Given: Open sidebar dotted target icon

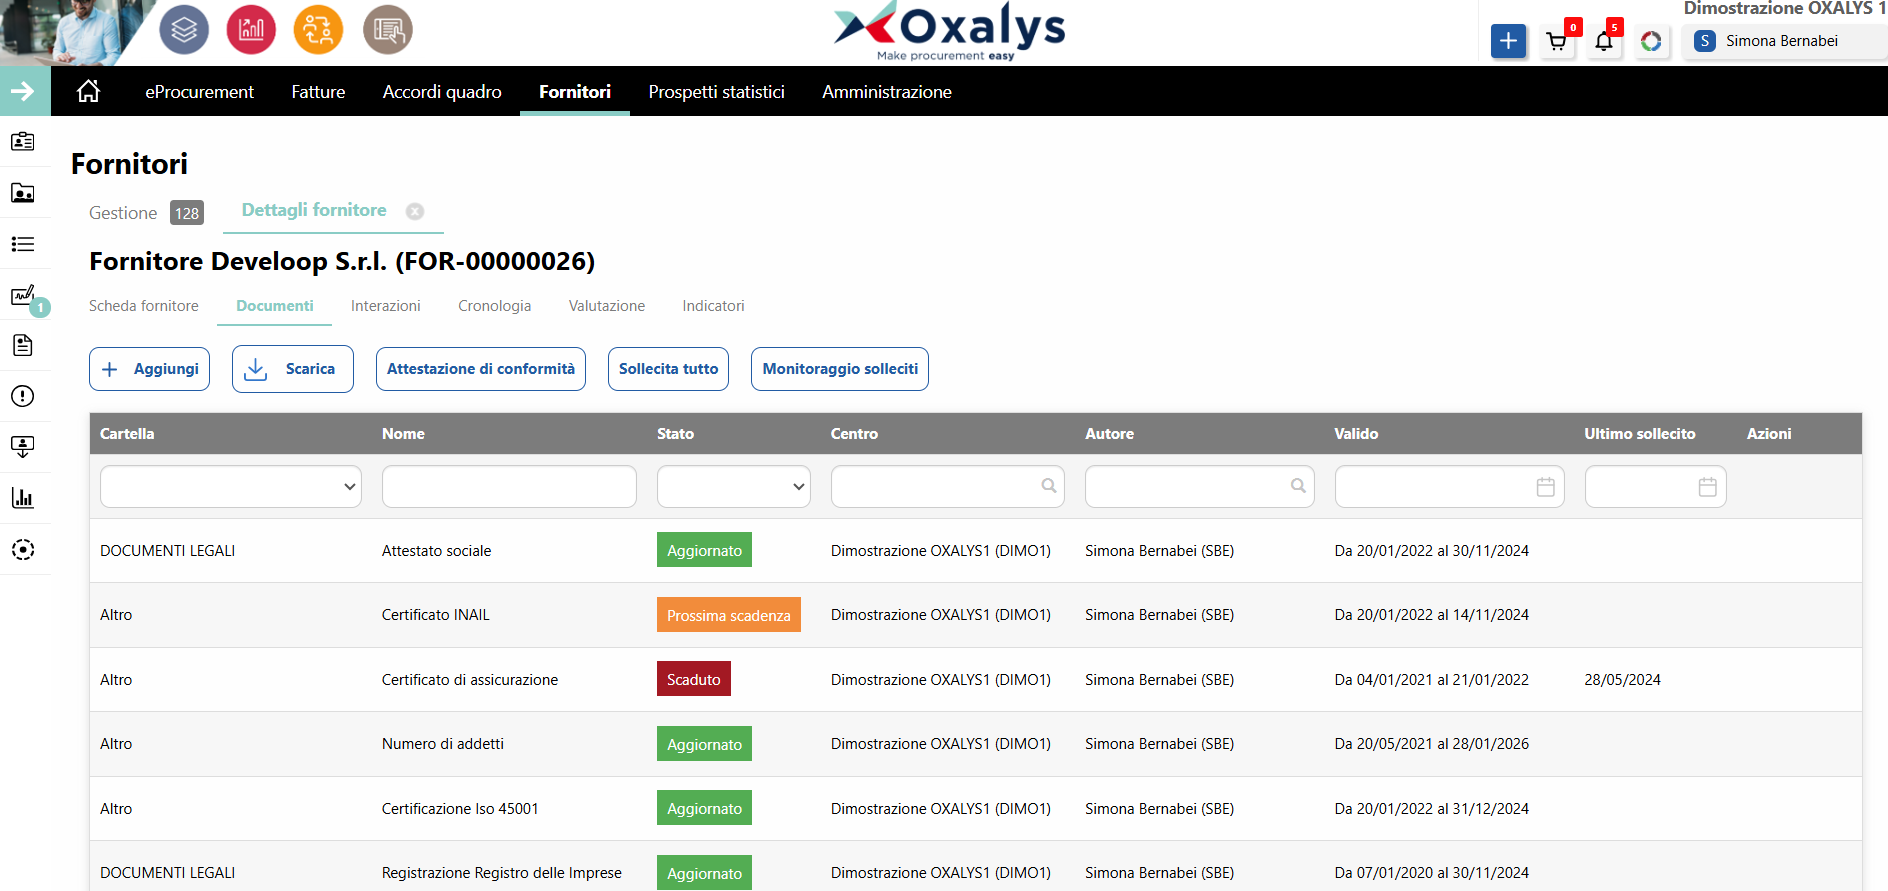Looking at the screenshot, I should 23,550.
